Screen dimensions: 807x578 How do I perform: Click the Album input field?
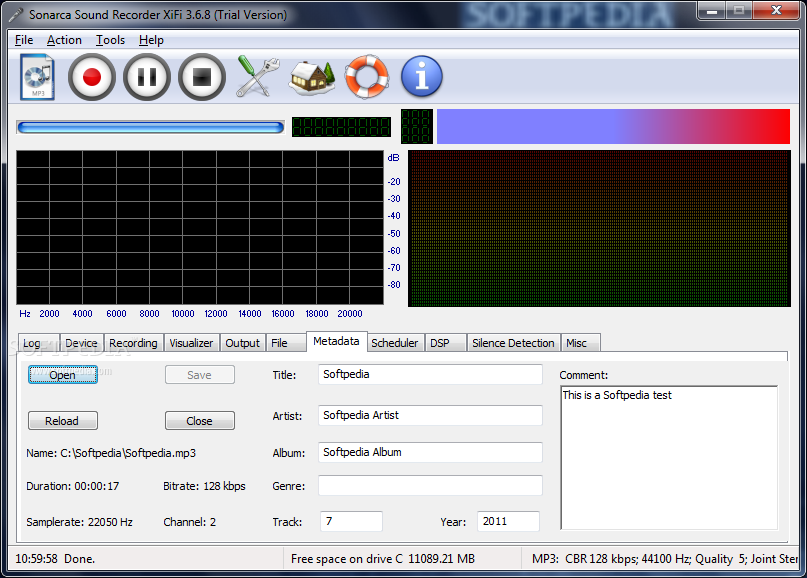(x=430, y=452)
